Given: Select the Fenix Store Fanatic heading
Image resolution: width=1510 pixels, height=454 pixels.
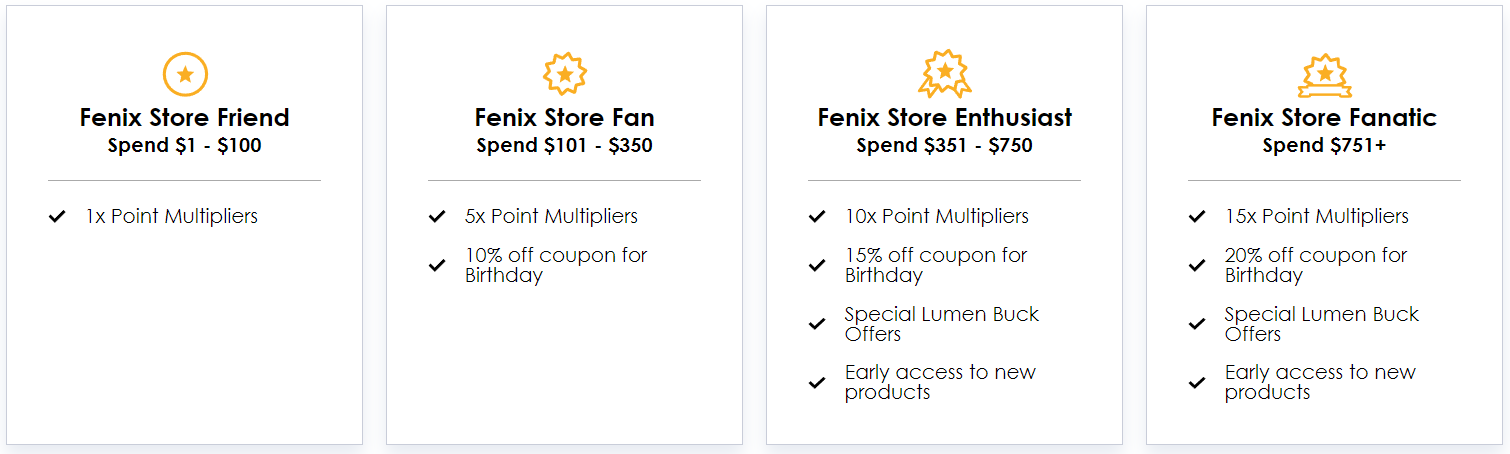Looking at the screenshot, I should coord(1325,117).
